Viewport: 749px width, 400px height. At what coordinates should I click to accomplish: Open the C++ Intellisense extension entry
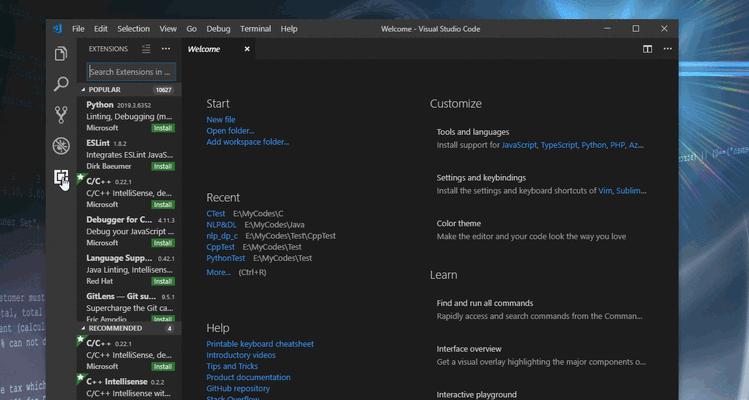pos(129,388)
